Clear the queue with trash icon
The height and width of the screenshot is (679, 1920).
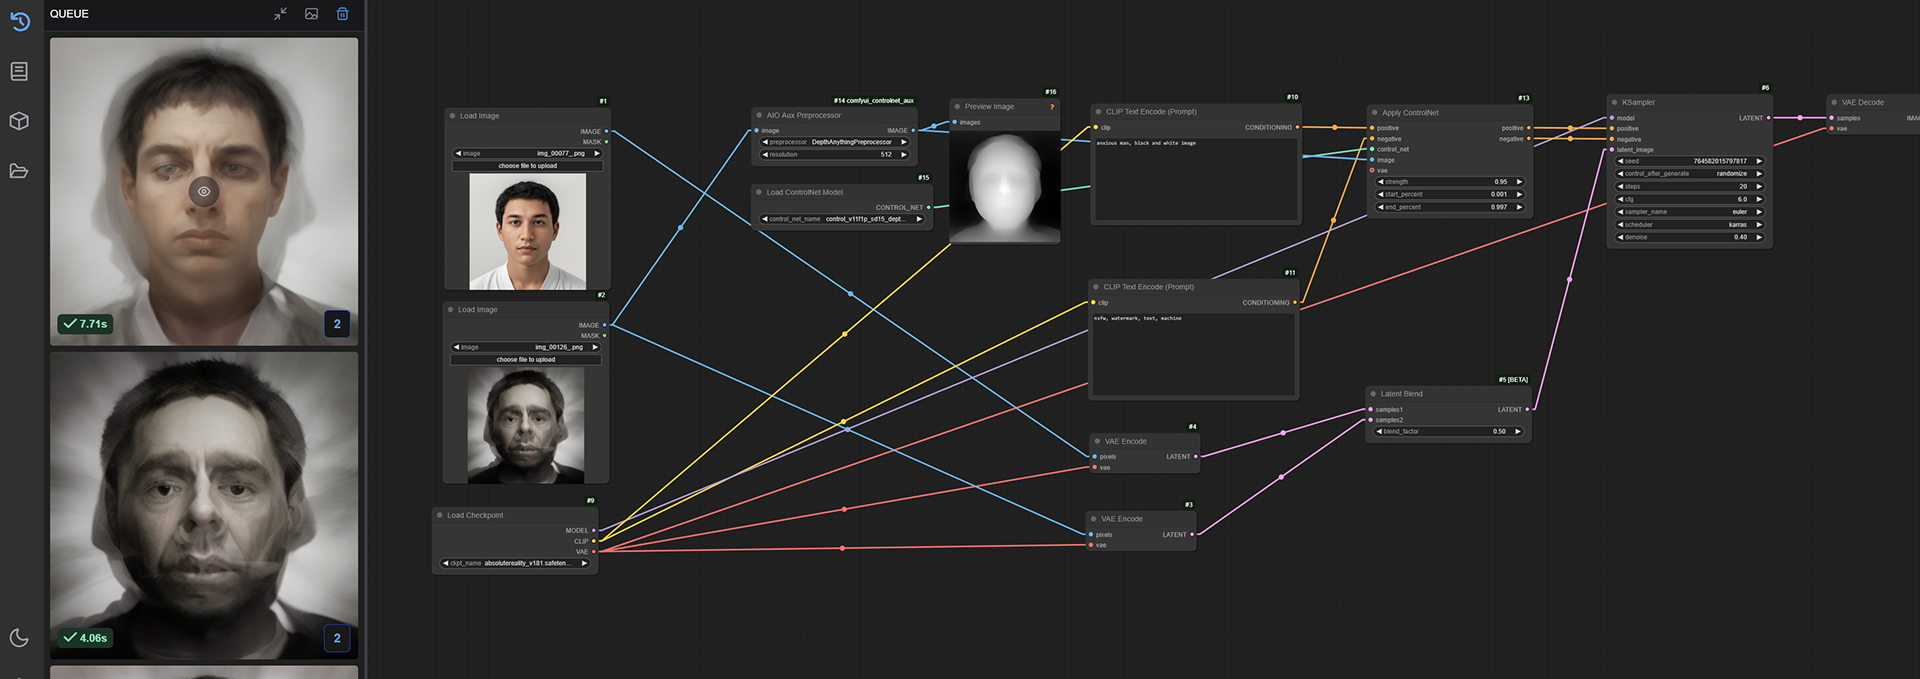tap(343, 14)
